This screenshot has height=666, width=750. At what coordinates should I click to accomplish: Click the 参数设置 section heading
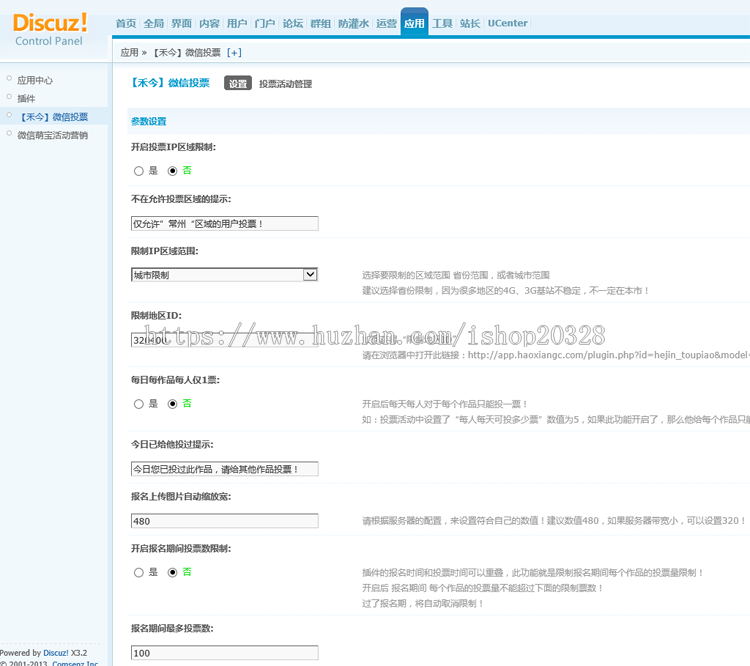[x=149, y=122]
